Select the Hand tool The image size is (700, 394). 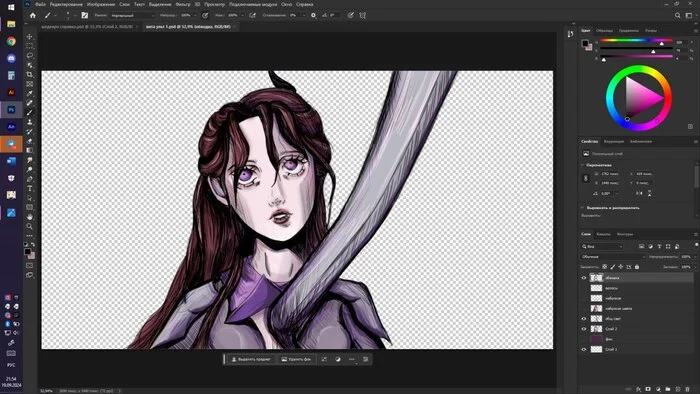pos(29,217)
